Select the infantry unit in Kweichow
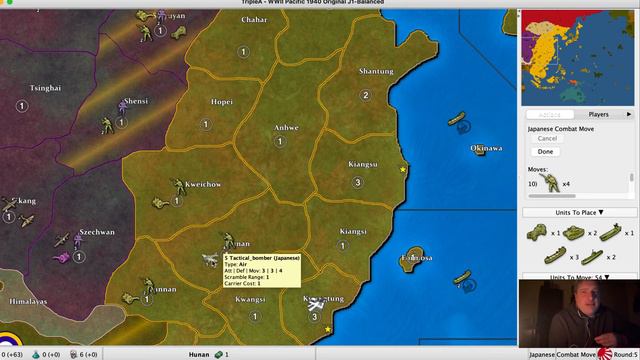640x360 pixels. click(179, 187)
